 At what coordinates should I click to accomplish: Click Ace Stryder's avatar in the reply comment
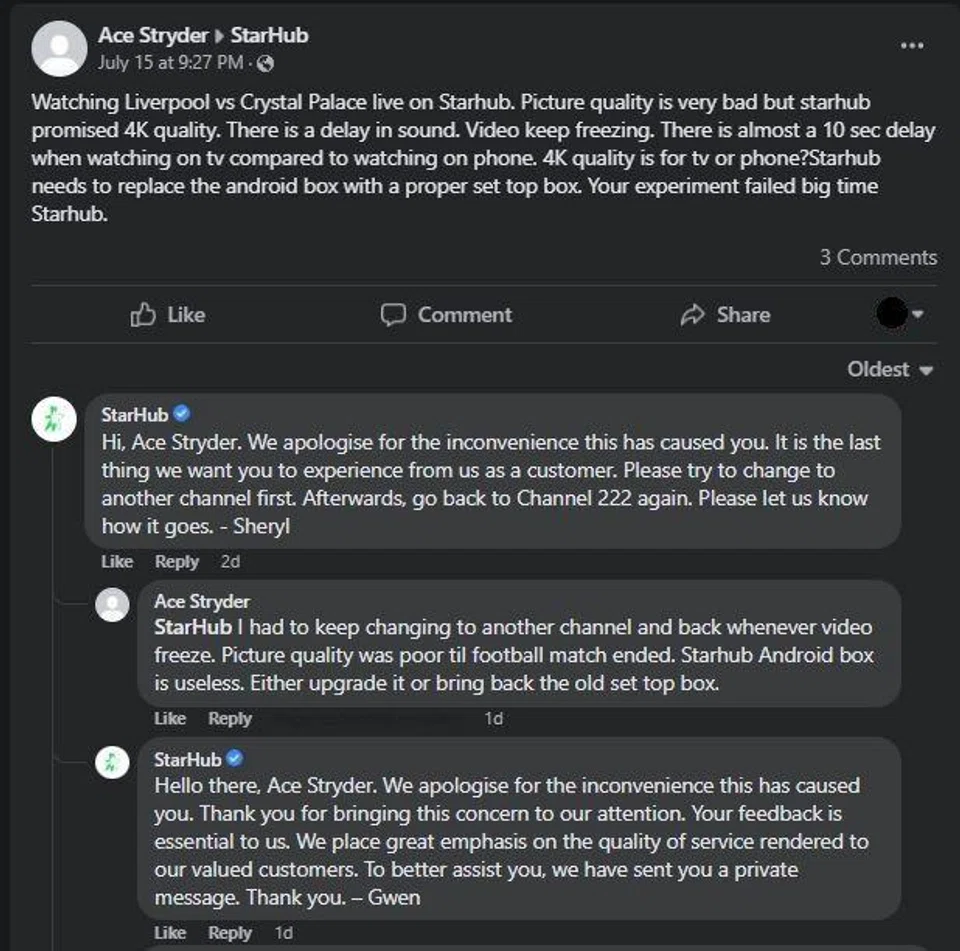pos(112,605)
